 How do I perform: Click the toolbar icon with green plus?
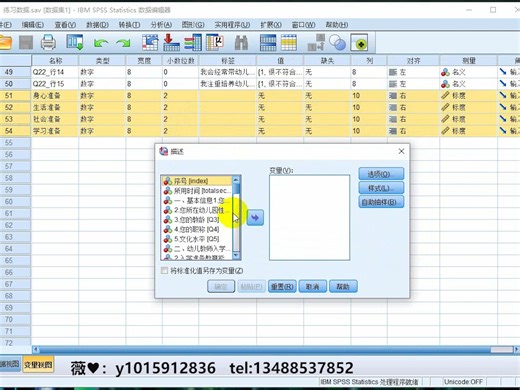[x=359, y=43]
